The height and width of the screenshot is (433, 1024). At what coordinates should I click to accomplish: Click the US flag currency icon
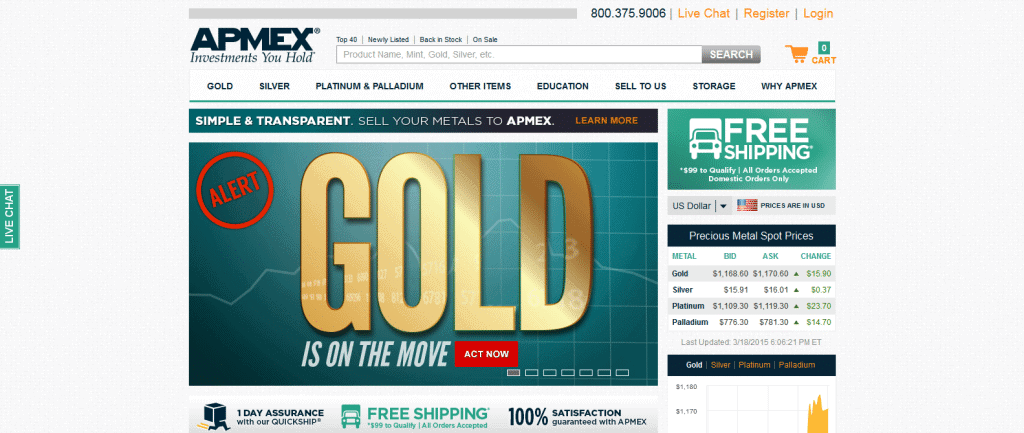[x=747, y=205]
